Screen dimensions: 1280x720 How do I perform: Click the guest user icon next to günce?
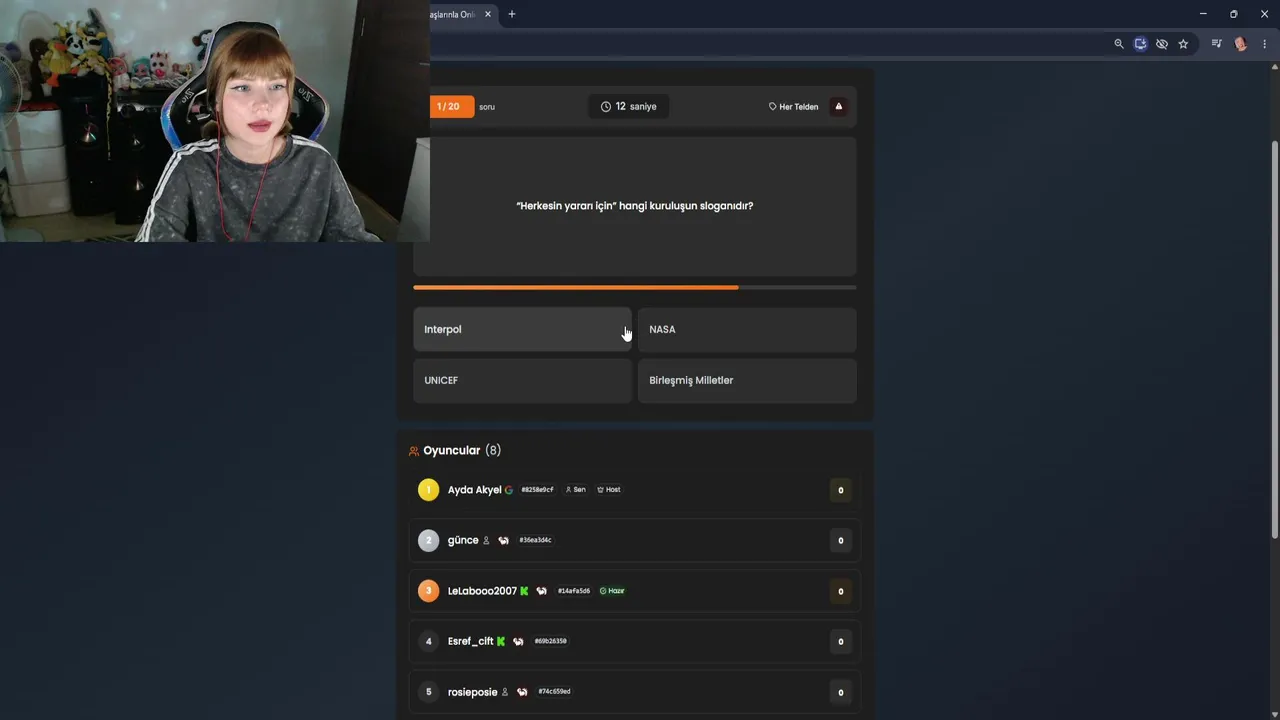(486, 540)
